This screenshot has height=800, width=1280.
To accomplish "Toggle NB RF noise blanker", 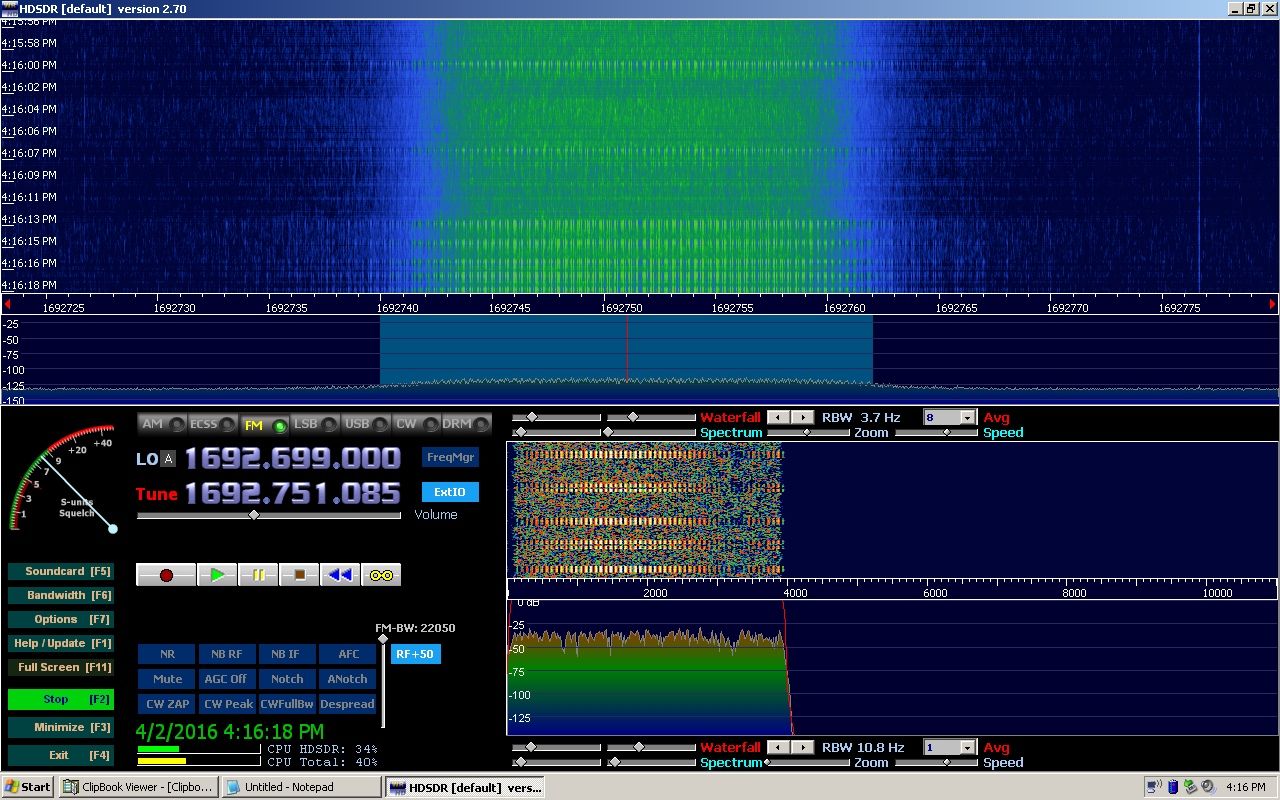I will (x=226, y=654).
